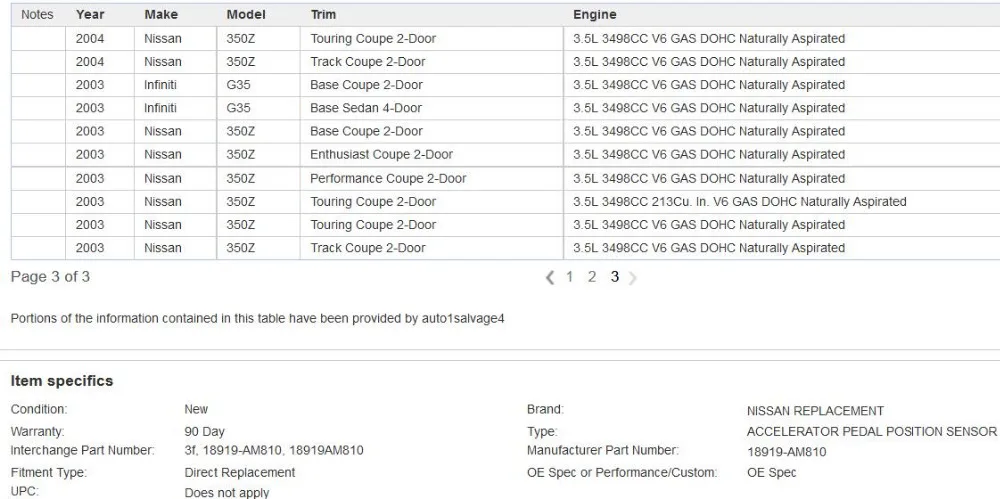Go to previous page with left chevron
The width and height of the screenshot is (1000, 499).
pos(550,278)
